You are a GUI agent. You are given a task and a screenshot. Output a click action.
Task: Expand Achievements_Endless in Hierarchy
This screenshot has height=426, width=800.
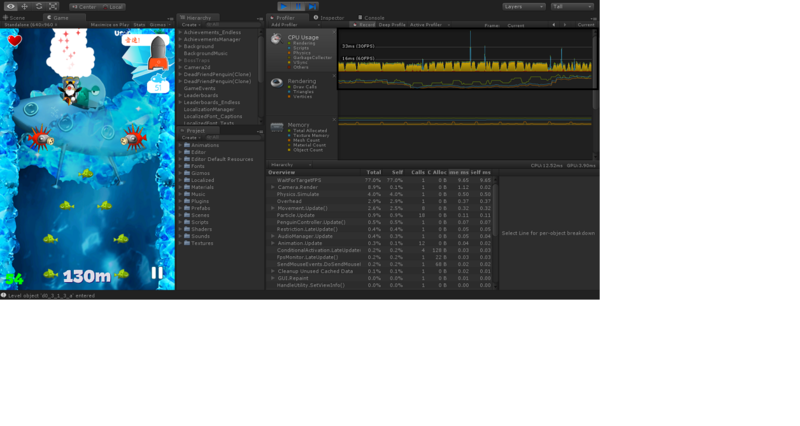(x=180, y=32)
